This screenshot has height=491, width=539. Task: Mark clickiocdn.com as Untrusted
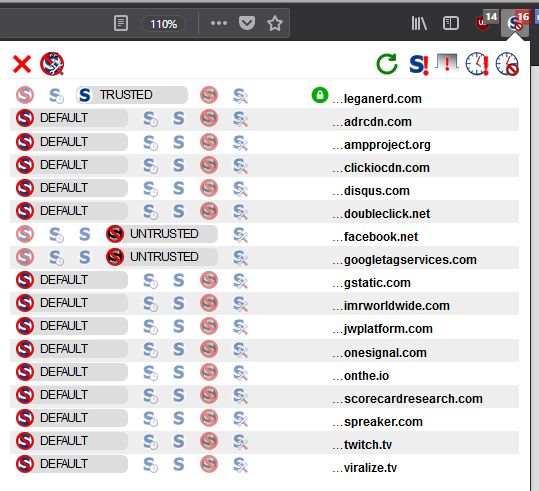tap(209, 165)
